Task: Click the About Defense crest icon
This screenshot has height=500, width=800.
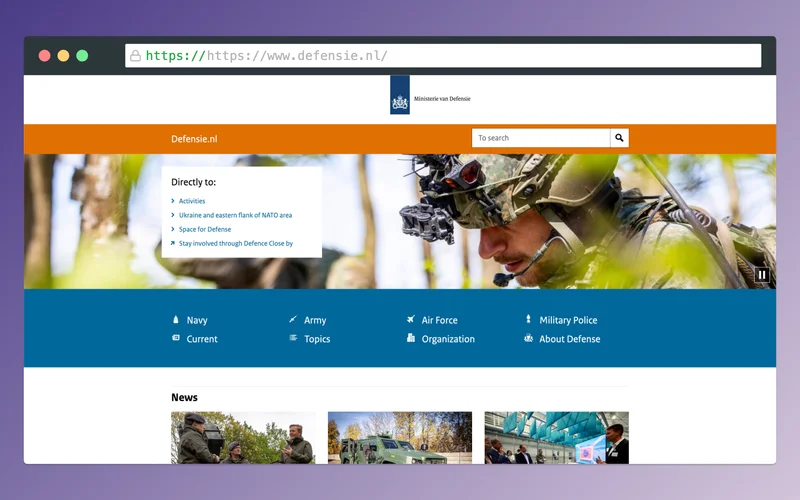Action: click(528, 338)
